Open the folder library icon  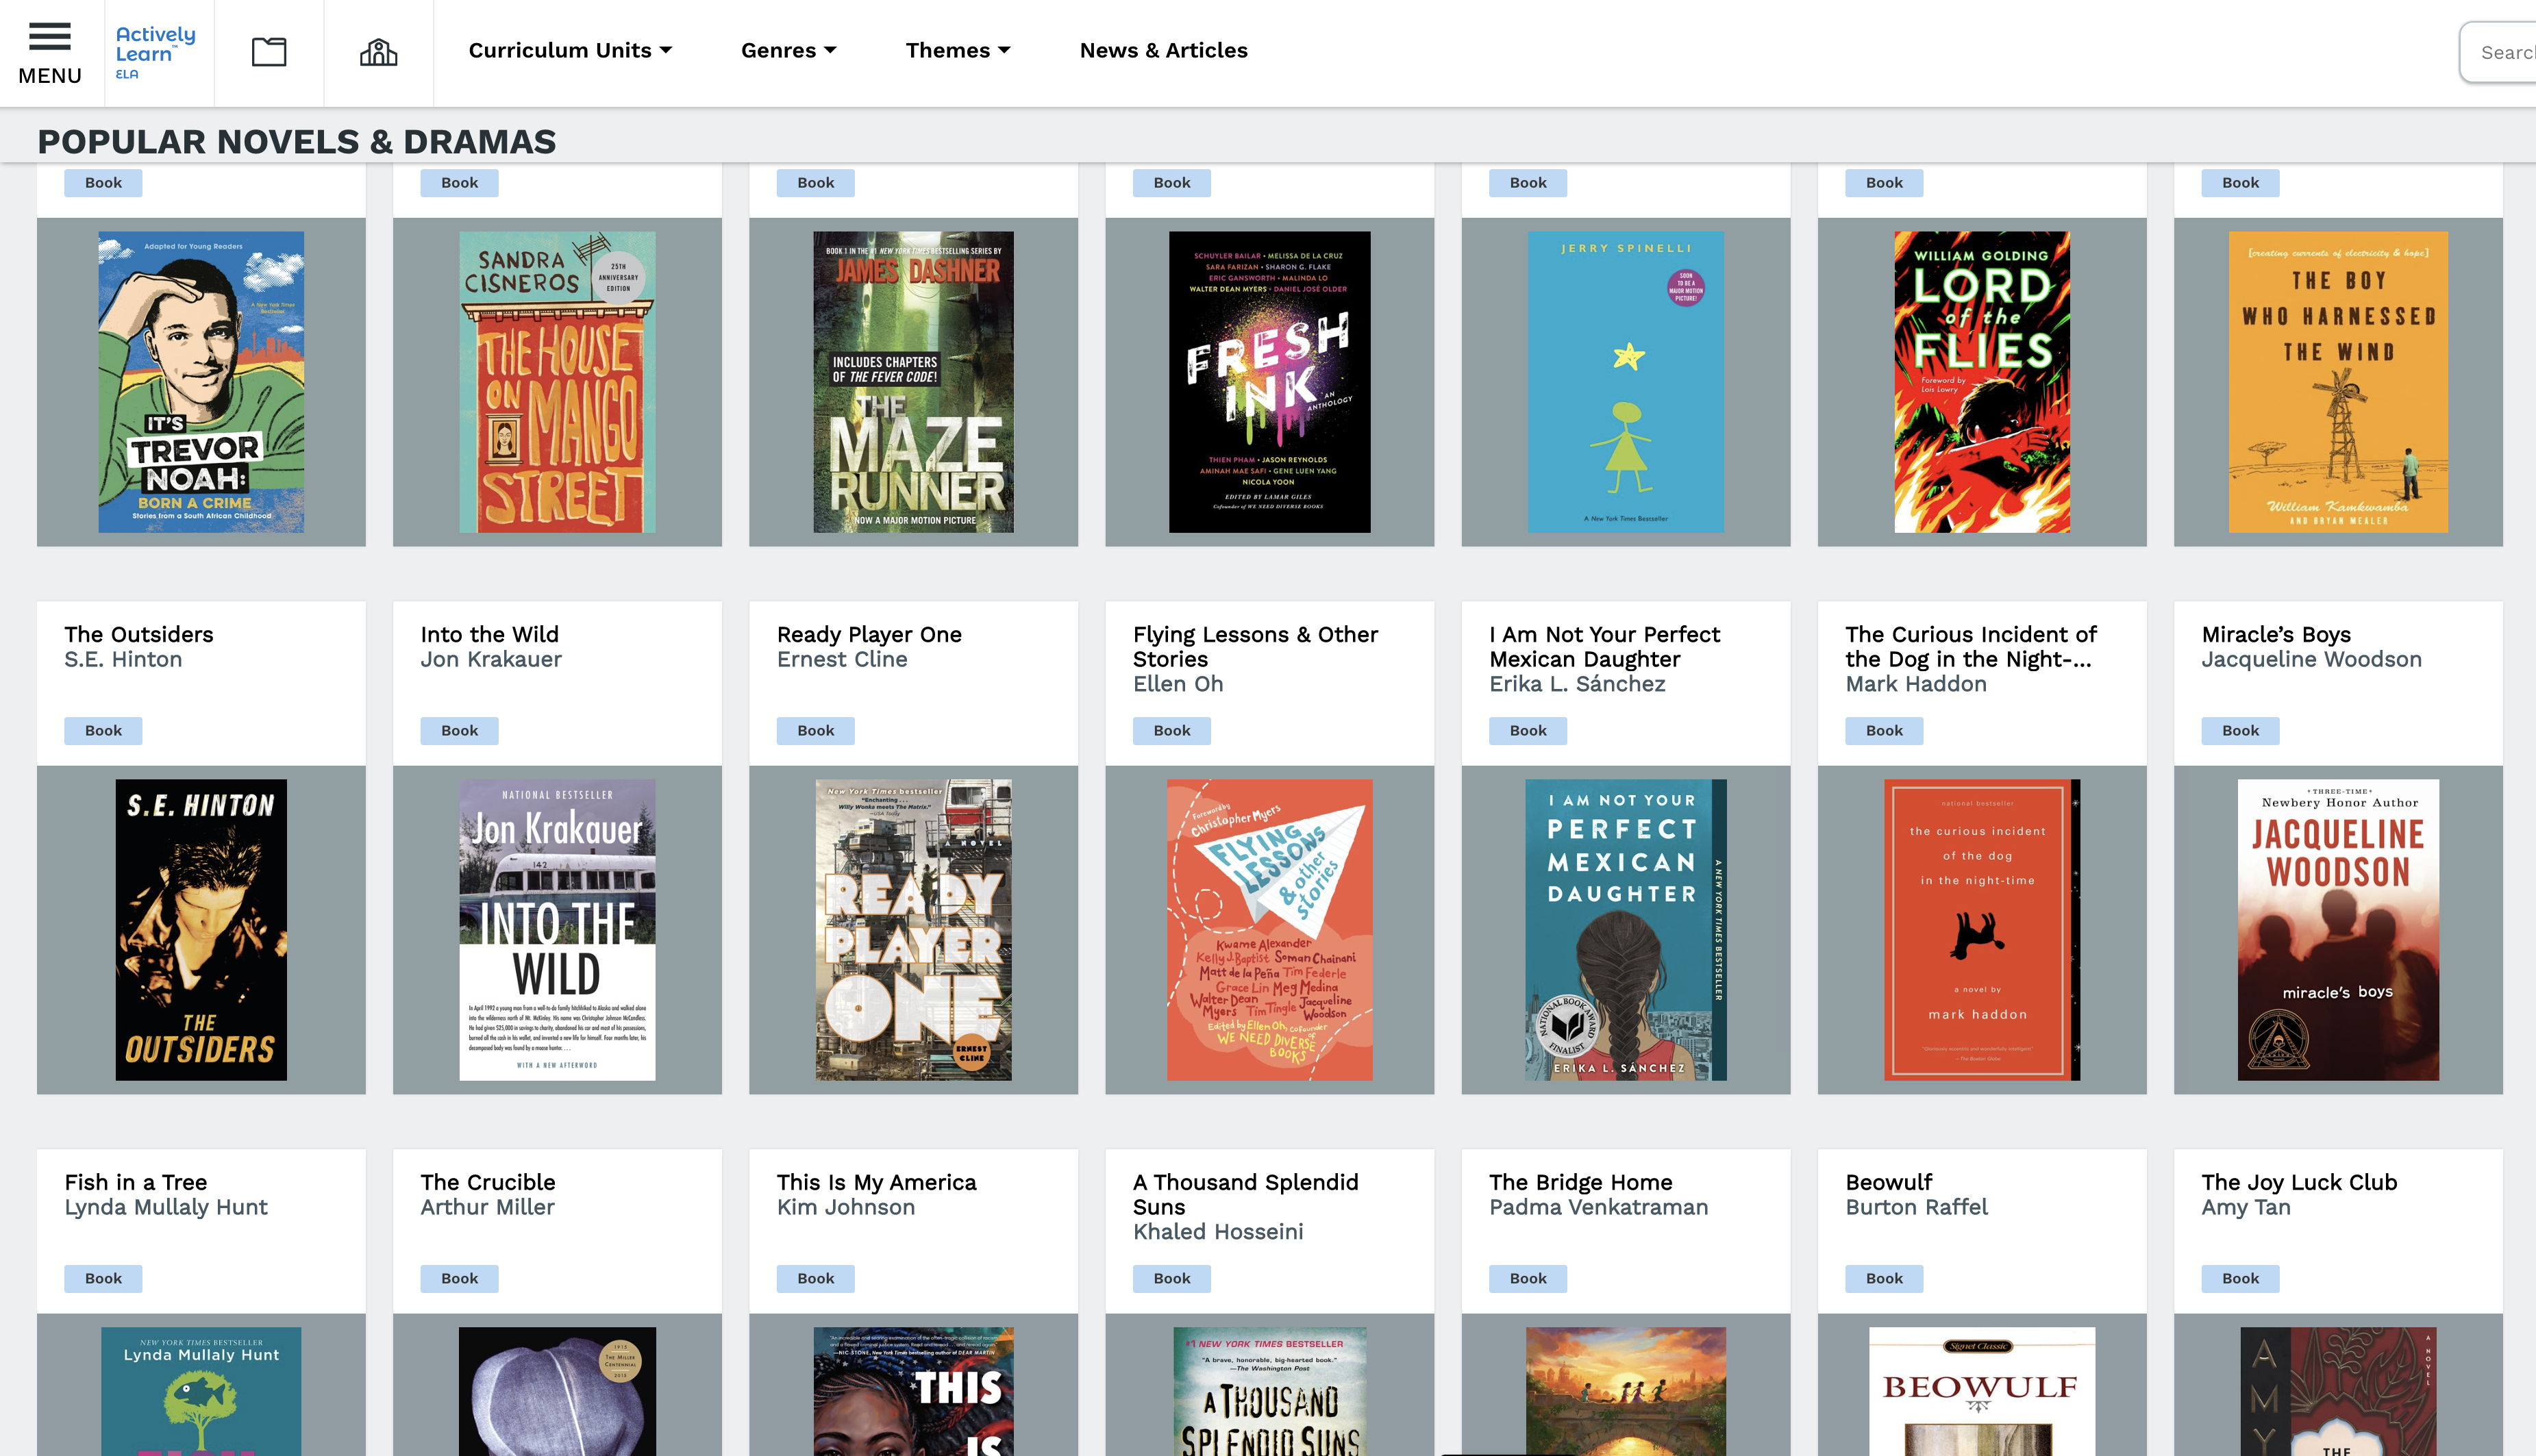(x=268, y=52)
